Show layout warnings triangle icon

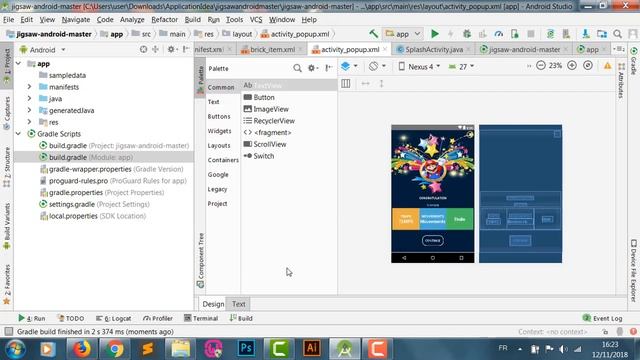[x=607, y=66]
